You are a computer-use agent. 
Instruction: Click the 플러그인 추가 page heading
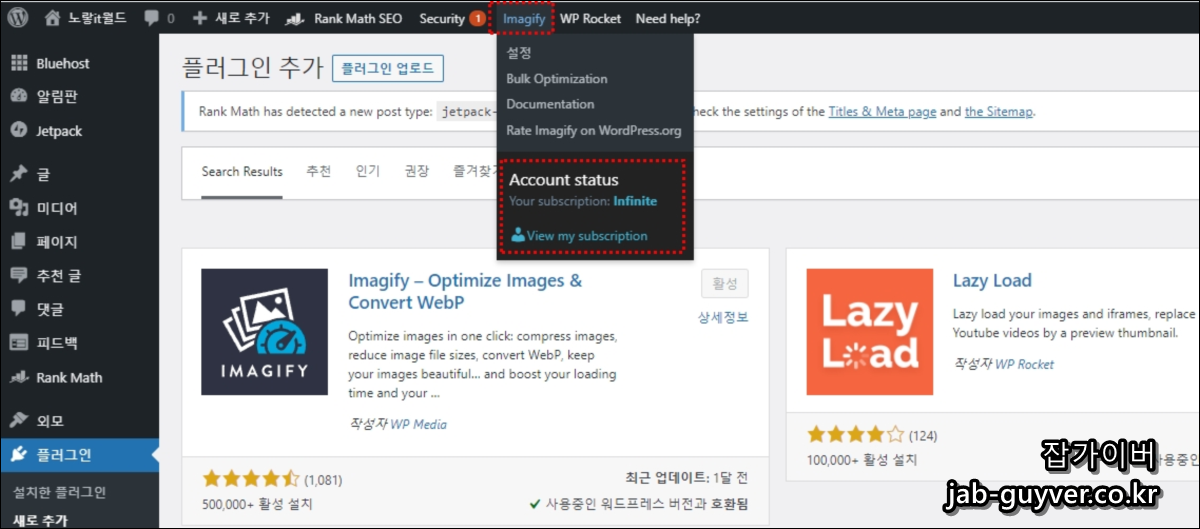pyautogui.click(x=253, y=68)
